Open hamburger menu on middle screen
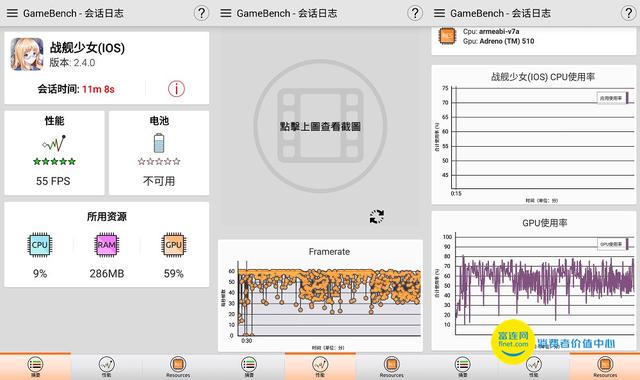 pos(226,13)
